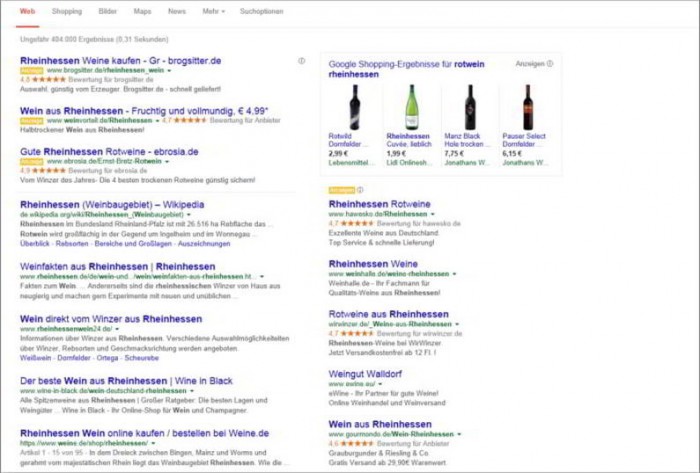Click the info icon beside the sidebar Anzeigen label

click(x=360, y=190)
